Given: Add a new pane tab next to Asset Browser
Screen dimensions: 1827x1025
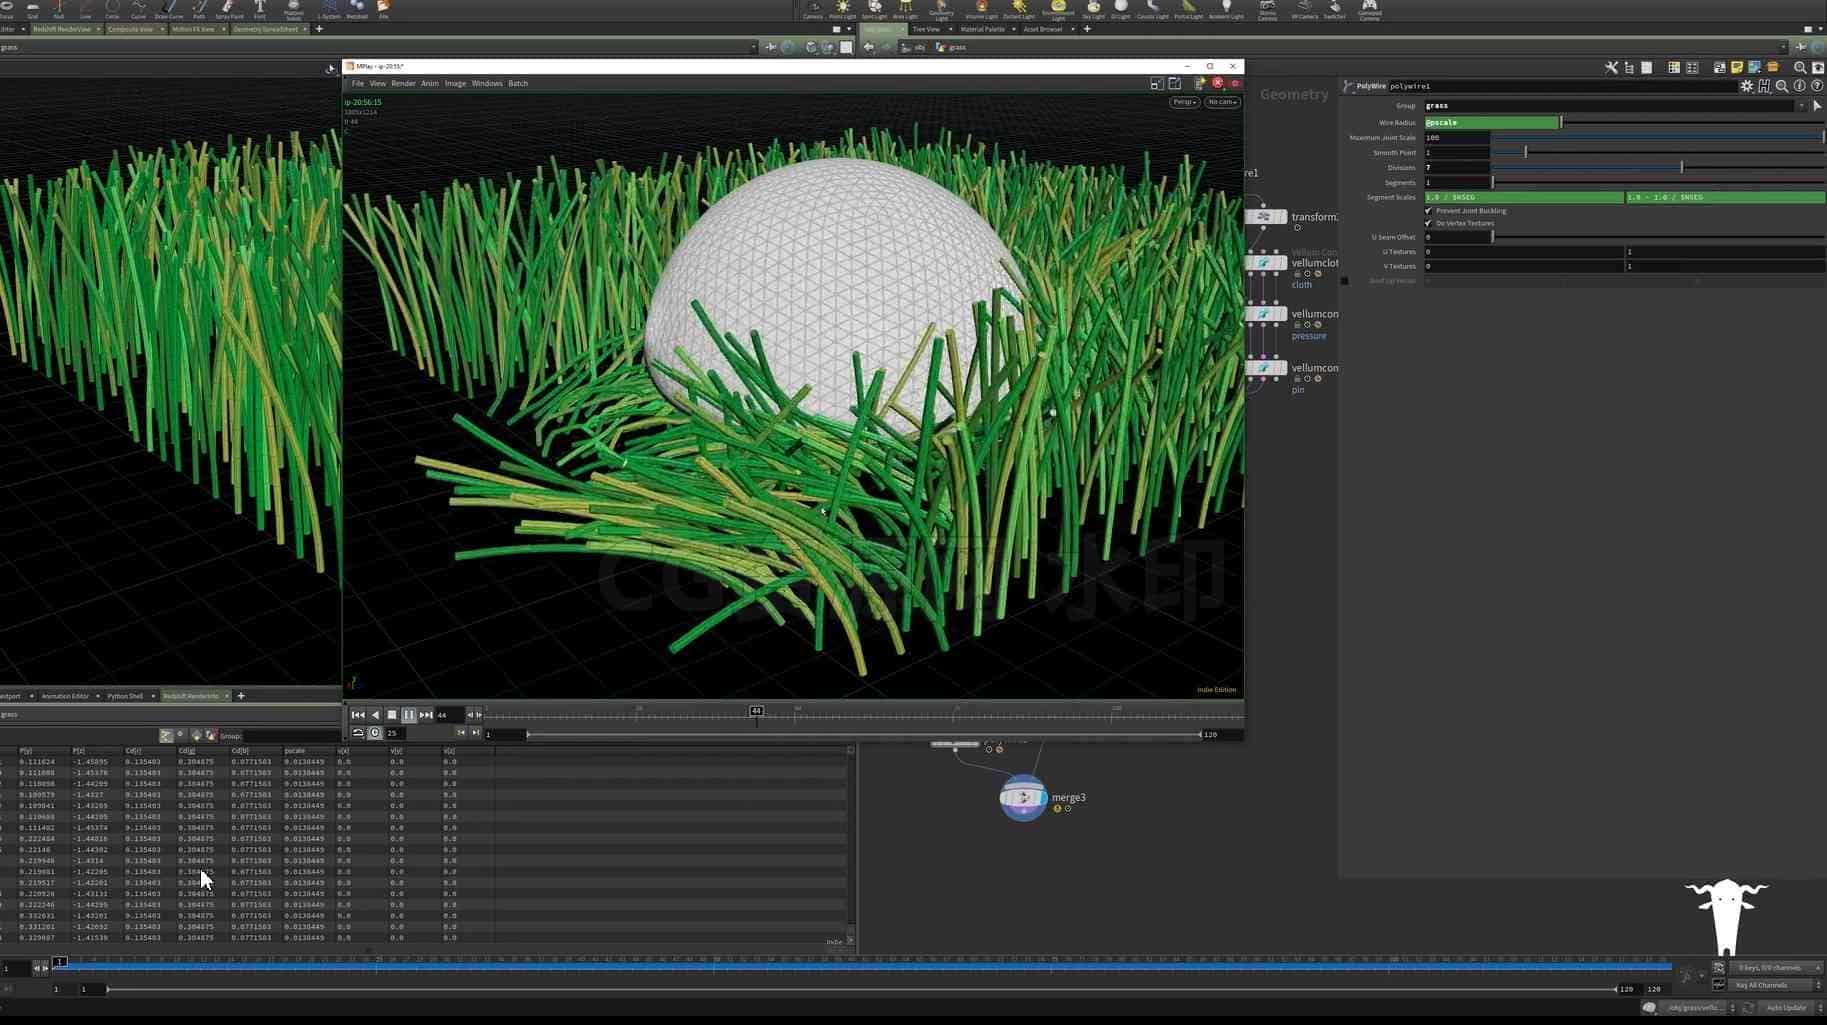Looking at the screenshot, I should tap(1087, 29).
